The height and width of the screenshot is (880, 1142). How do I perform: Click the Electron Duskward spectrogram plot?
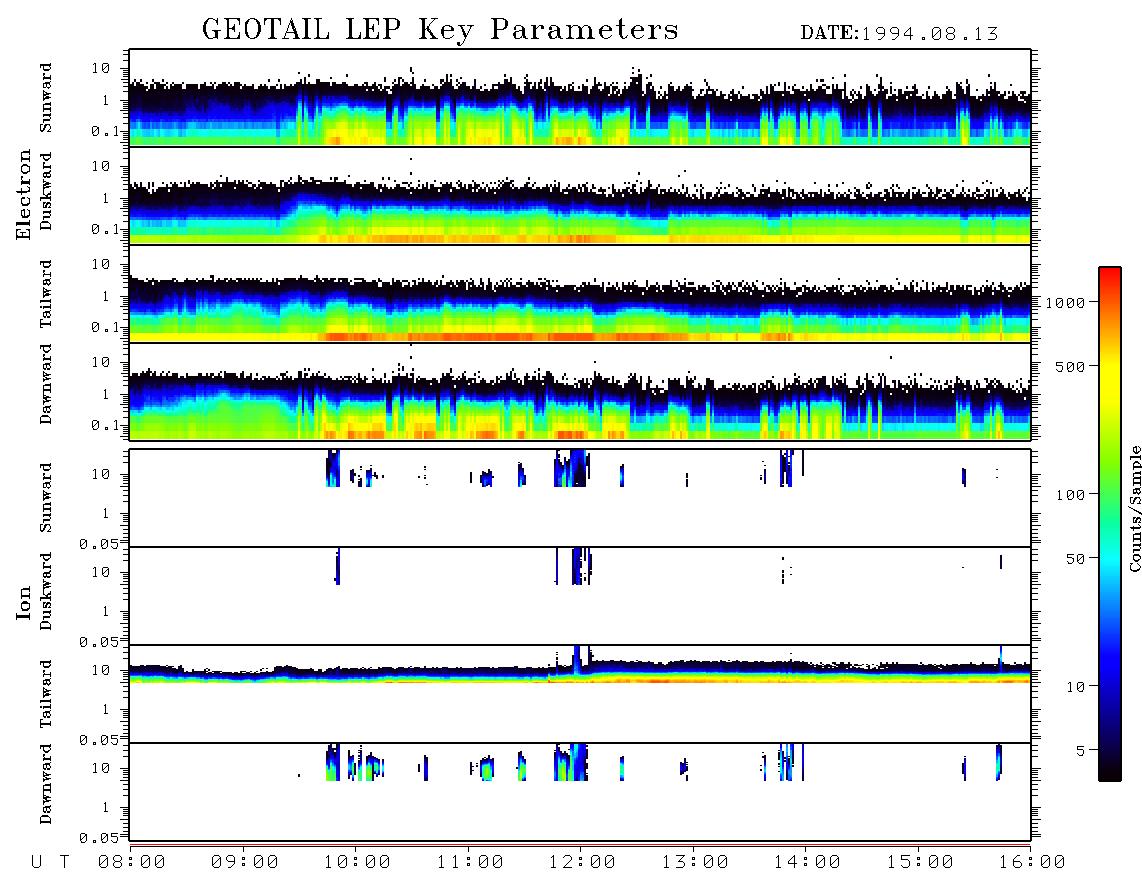(x=580, y=196)
